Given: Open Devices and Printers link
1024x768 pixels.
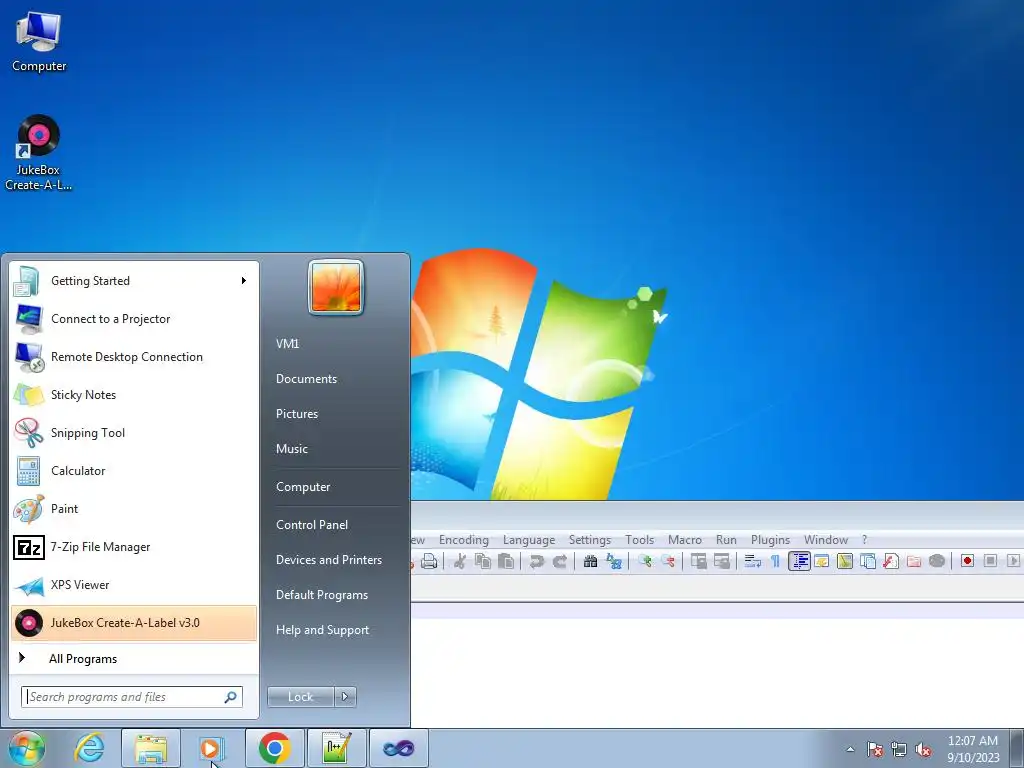Looking at the screenshot, I should (328, 560).
